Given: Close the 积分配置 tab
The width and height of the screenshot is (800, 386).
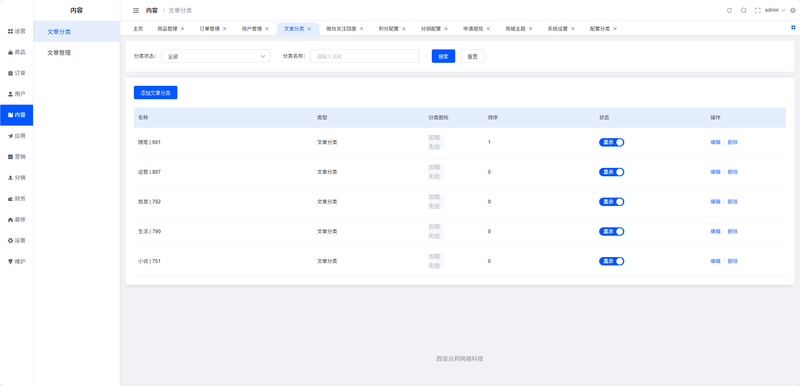Looking at the screenshot, I should 404,29.
